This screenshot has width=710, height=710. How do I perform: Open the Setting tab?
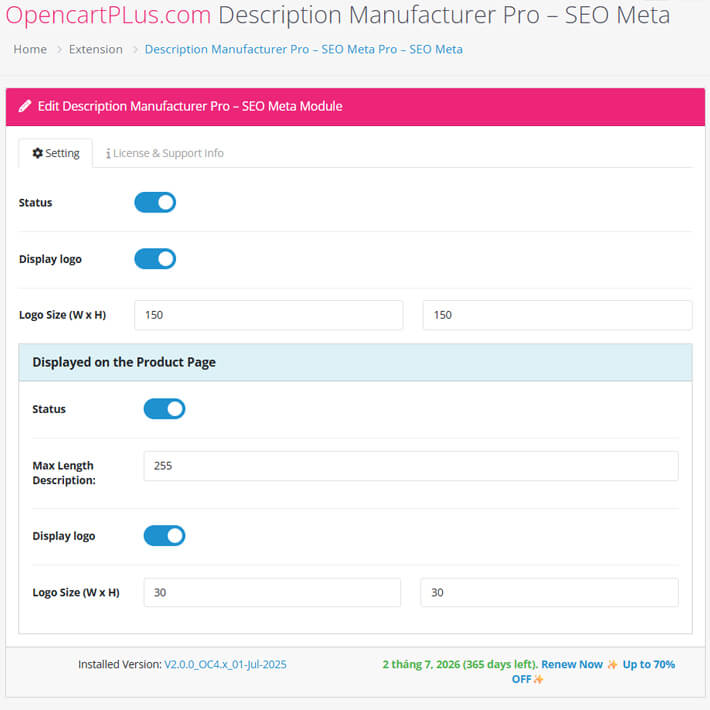tap(56, 153)
